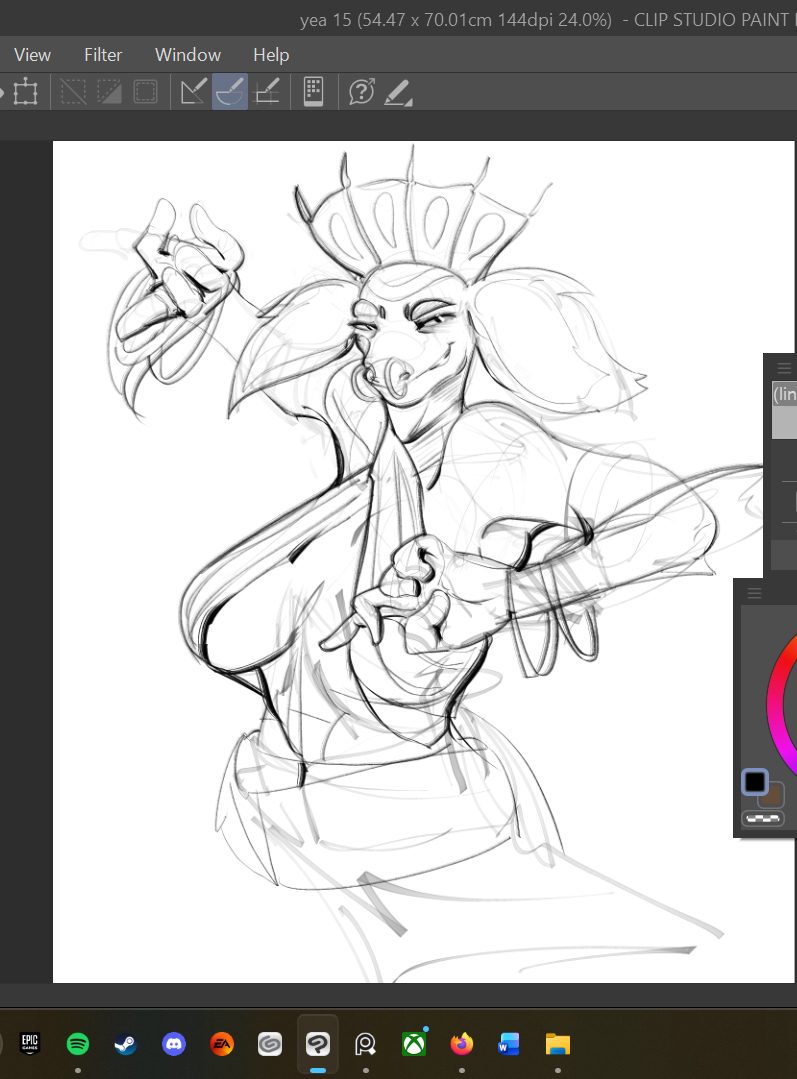Toggle Snap to Ruler
Screen dimensions: 797x1079
tap(193, 93)
